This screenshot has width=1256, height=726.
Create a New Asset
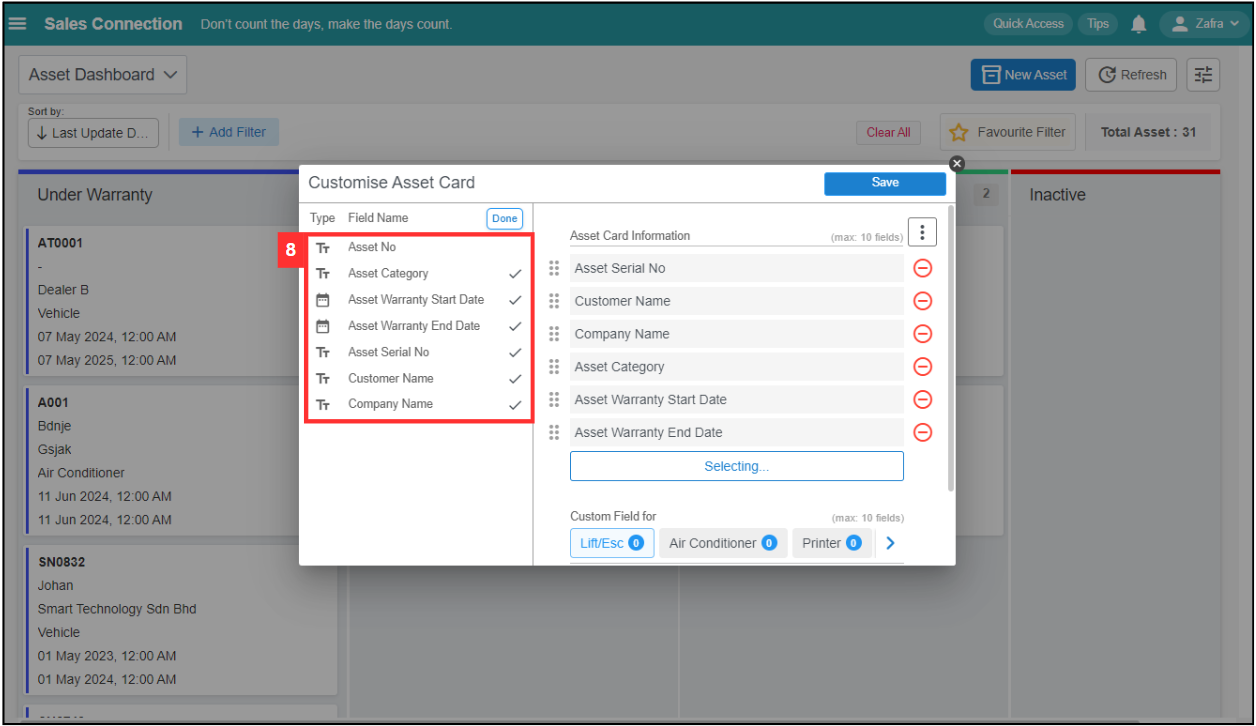click(1024, 75)
